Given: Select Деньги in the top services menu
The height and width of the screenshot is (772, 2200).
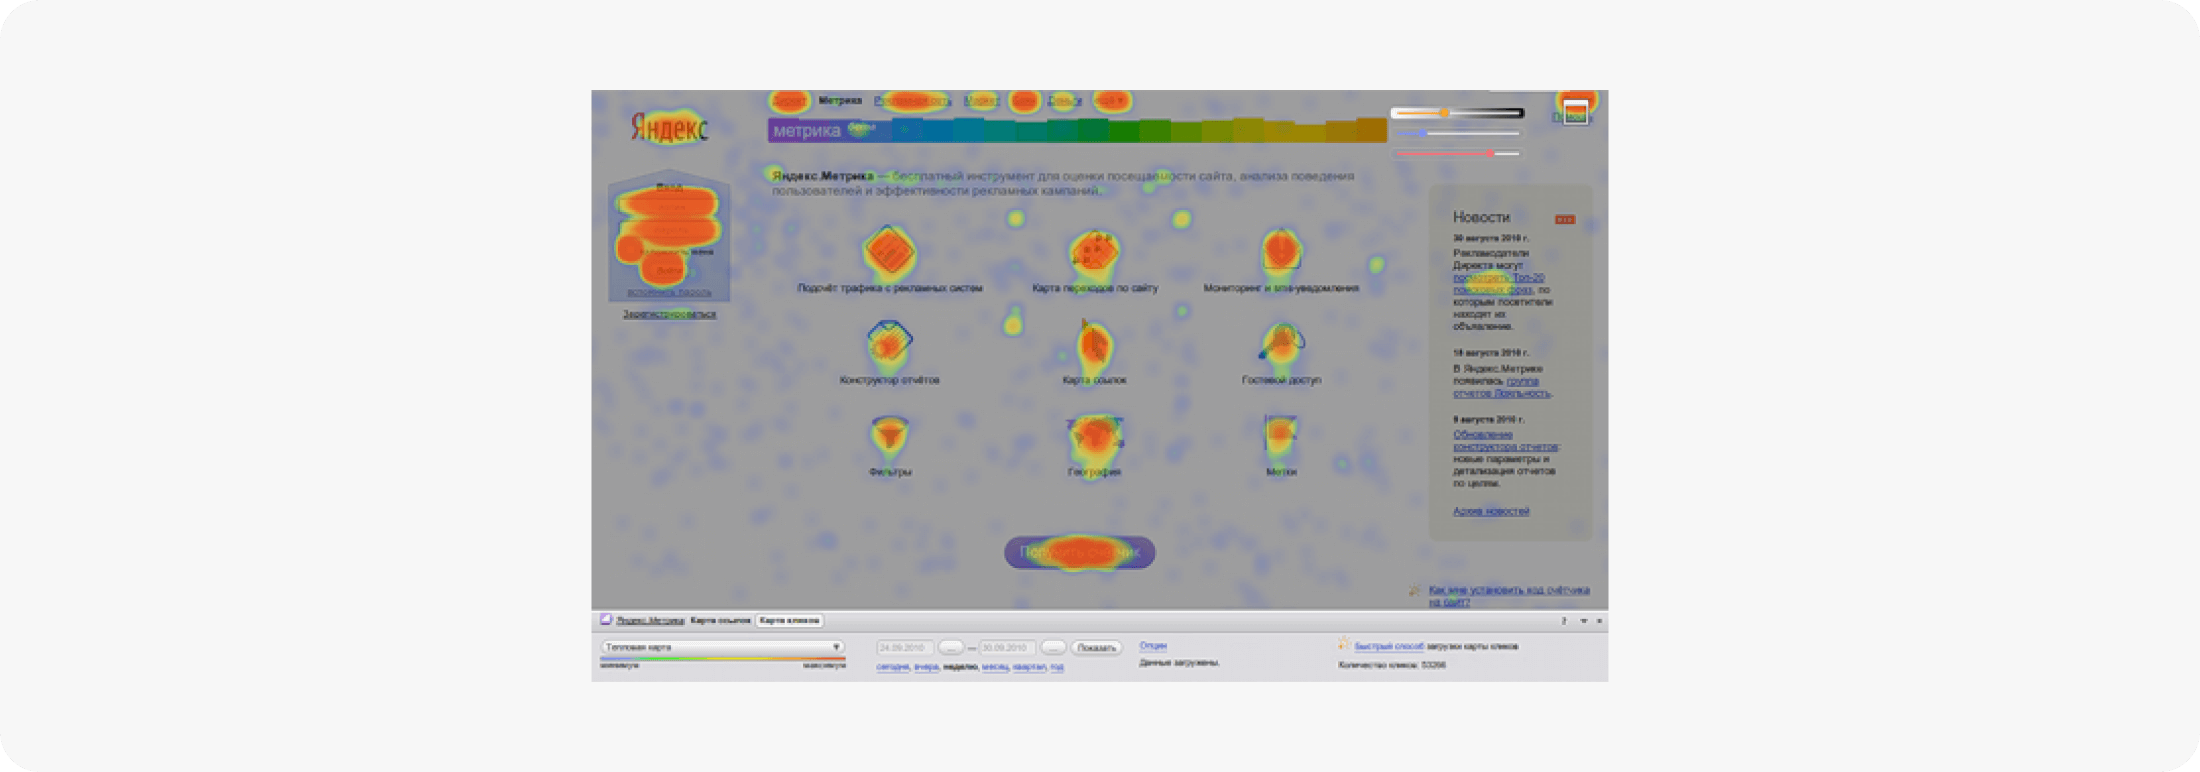Looking at the screenshot, I should coord(1065,101).
